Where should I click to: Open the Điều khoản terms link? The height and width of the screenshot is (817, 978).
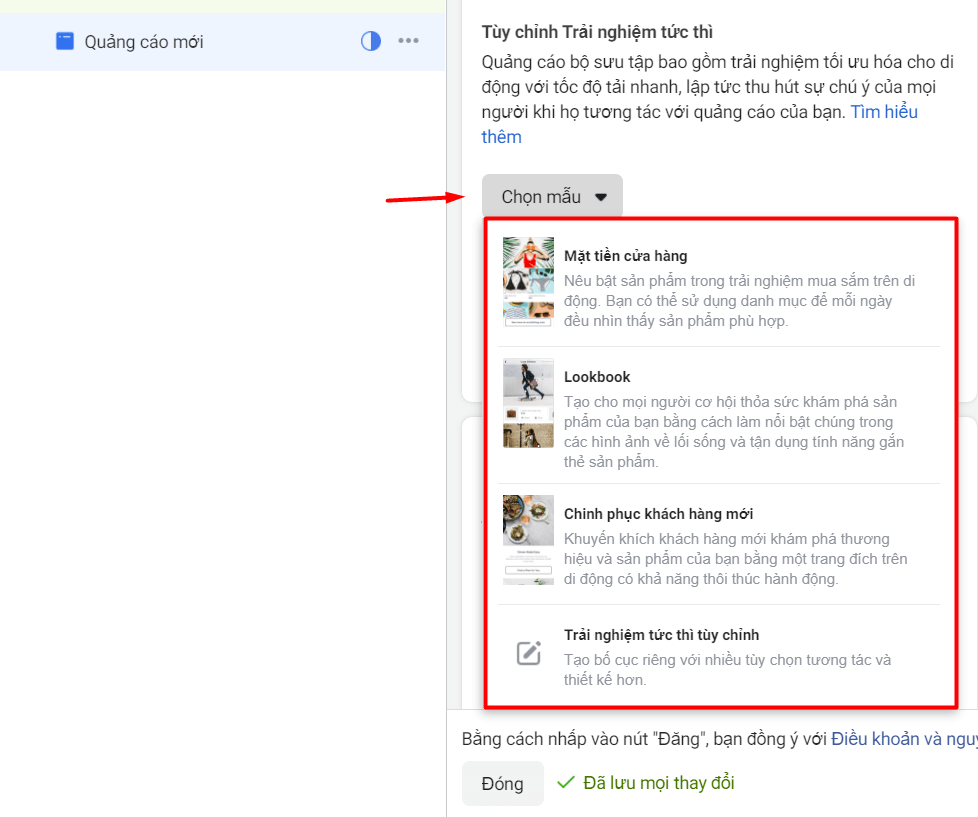(x=902, y=739)
